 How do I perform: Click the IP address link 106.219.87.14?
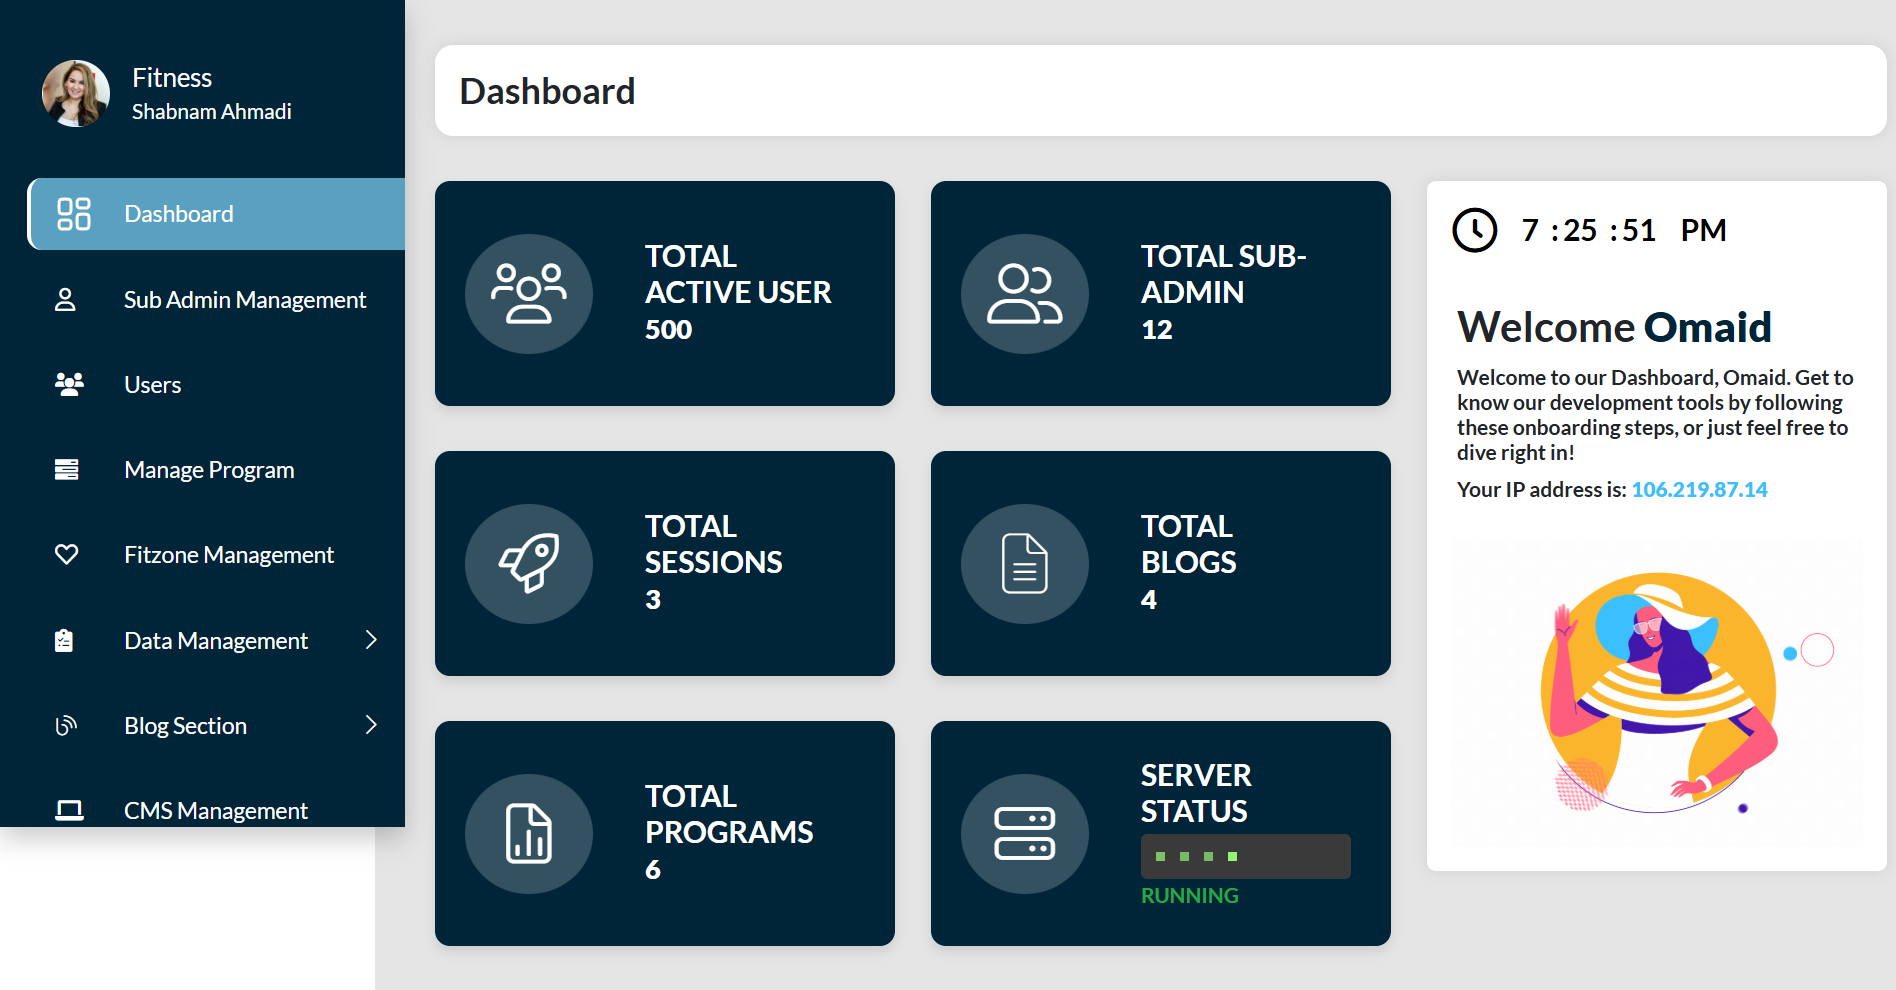pos(1699,490)
